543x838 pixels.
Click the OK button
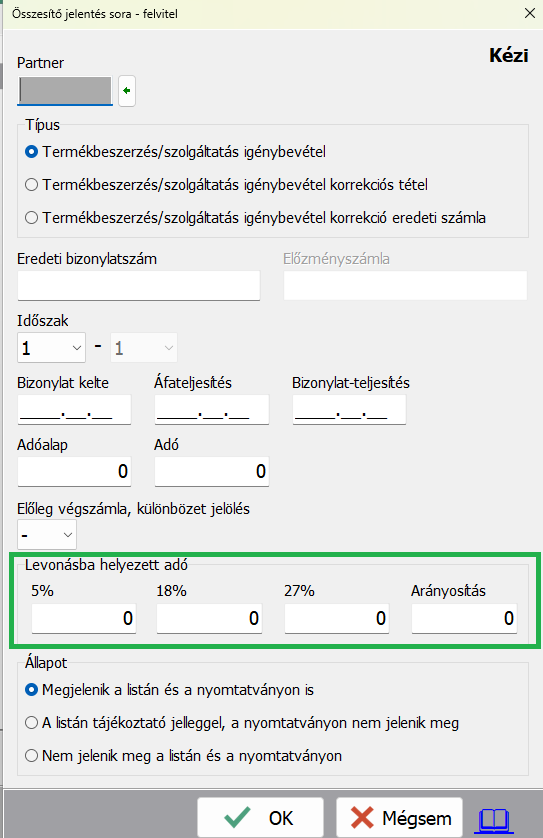tap(260, 818)
